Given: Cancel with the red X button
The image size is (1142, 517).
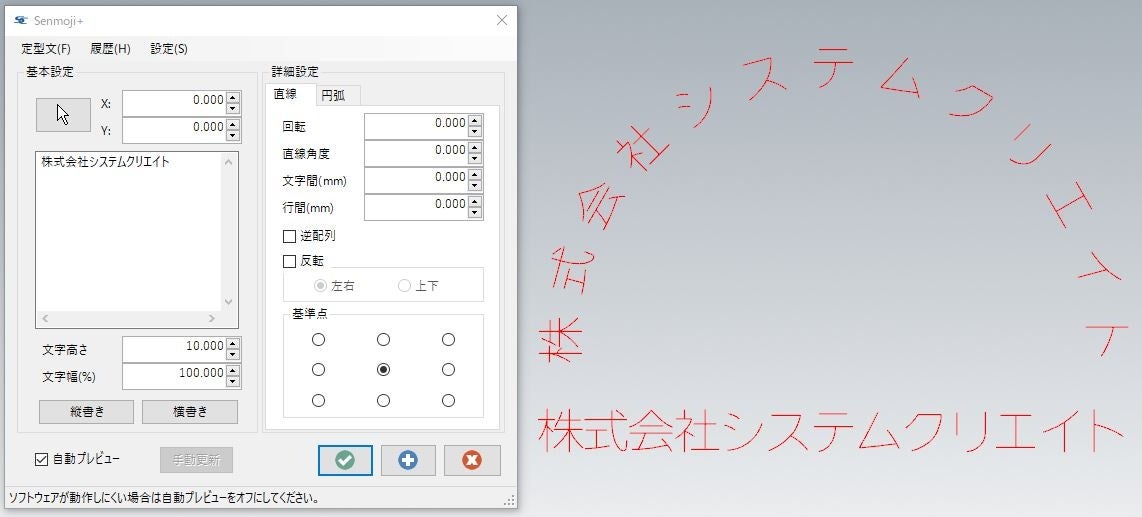Looking at the screenshot, I should point(472,460).
